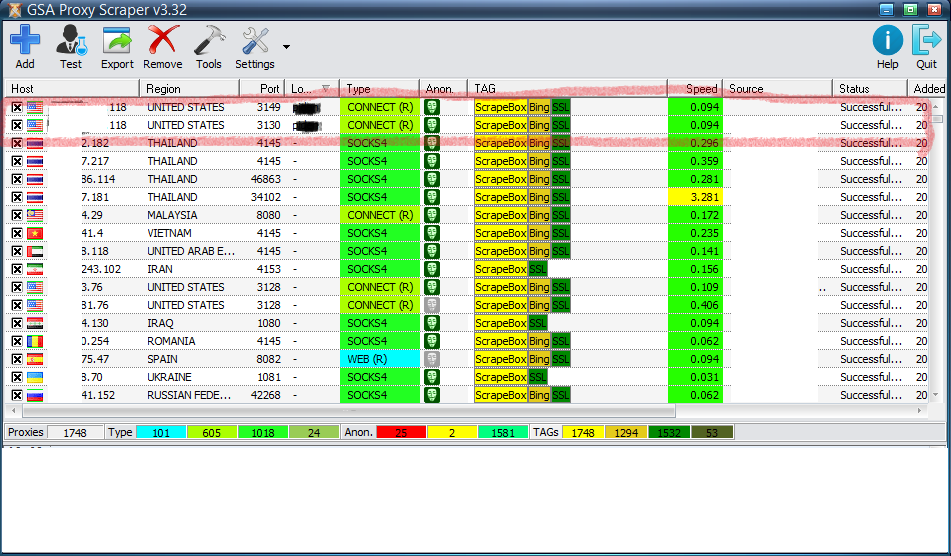Click the Malaysia flag icon
This screenshot has height=556, width=951.
point(35,215)
